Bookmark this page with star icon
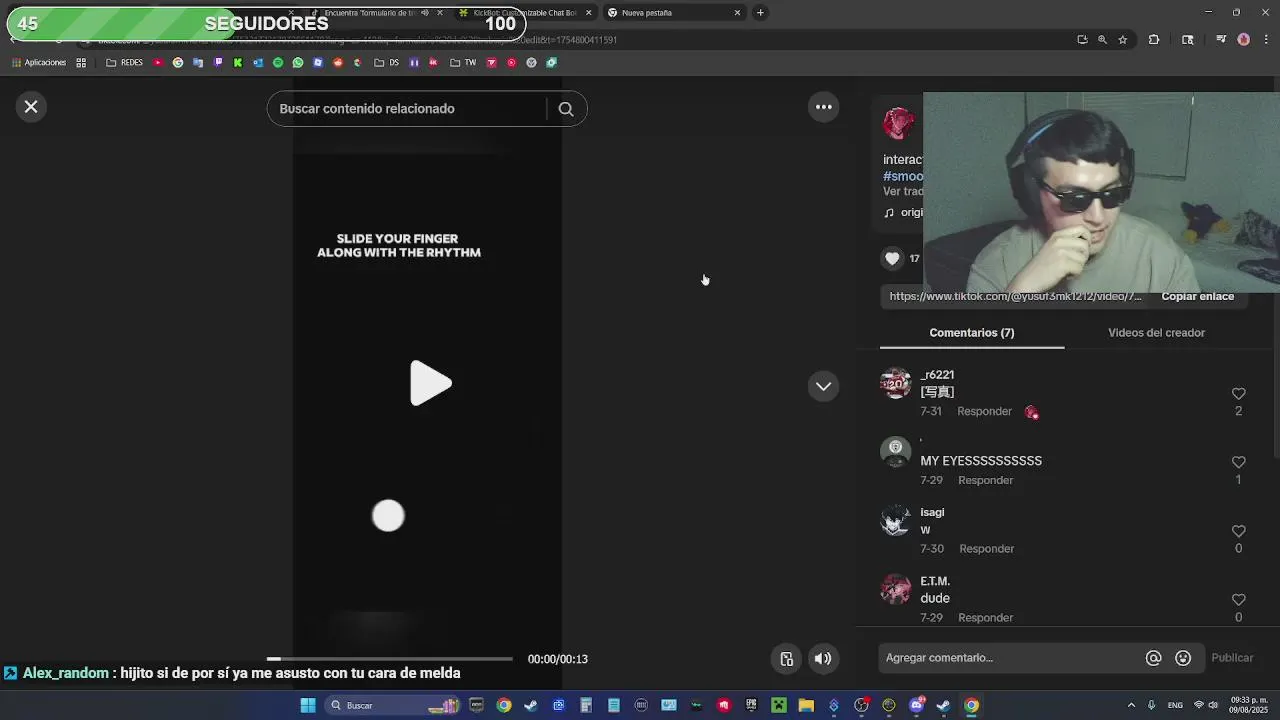The image size is (1280, 720). tap(1123, 40)
